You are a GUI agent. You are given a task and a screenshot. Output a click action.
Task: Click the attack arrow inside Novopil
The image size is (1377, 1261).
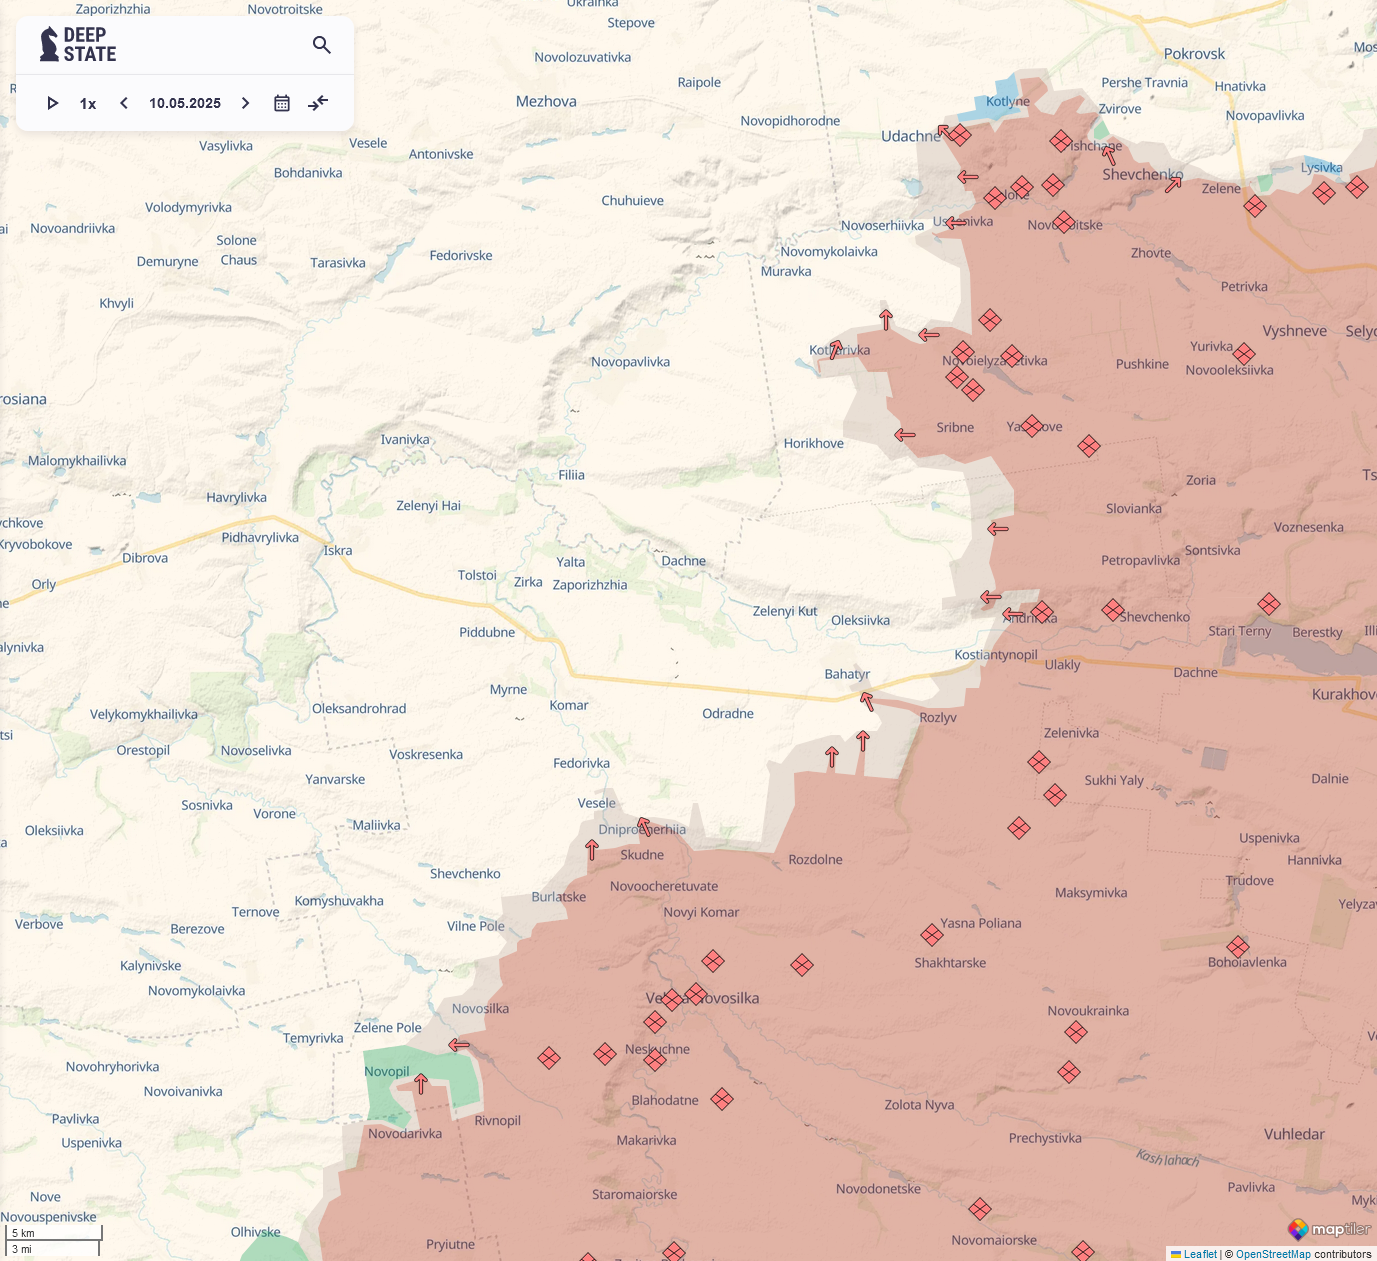[421, 1084]
